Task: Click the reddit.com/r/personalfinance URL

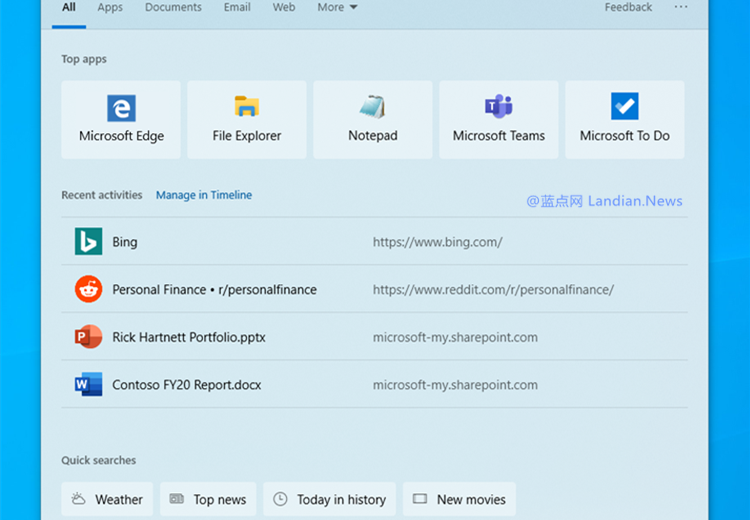Action: coord(493,290)
